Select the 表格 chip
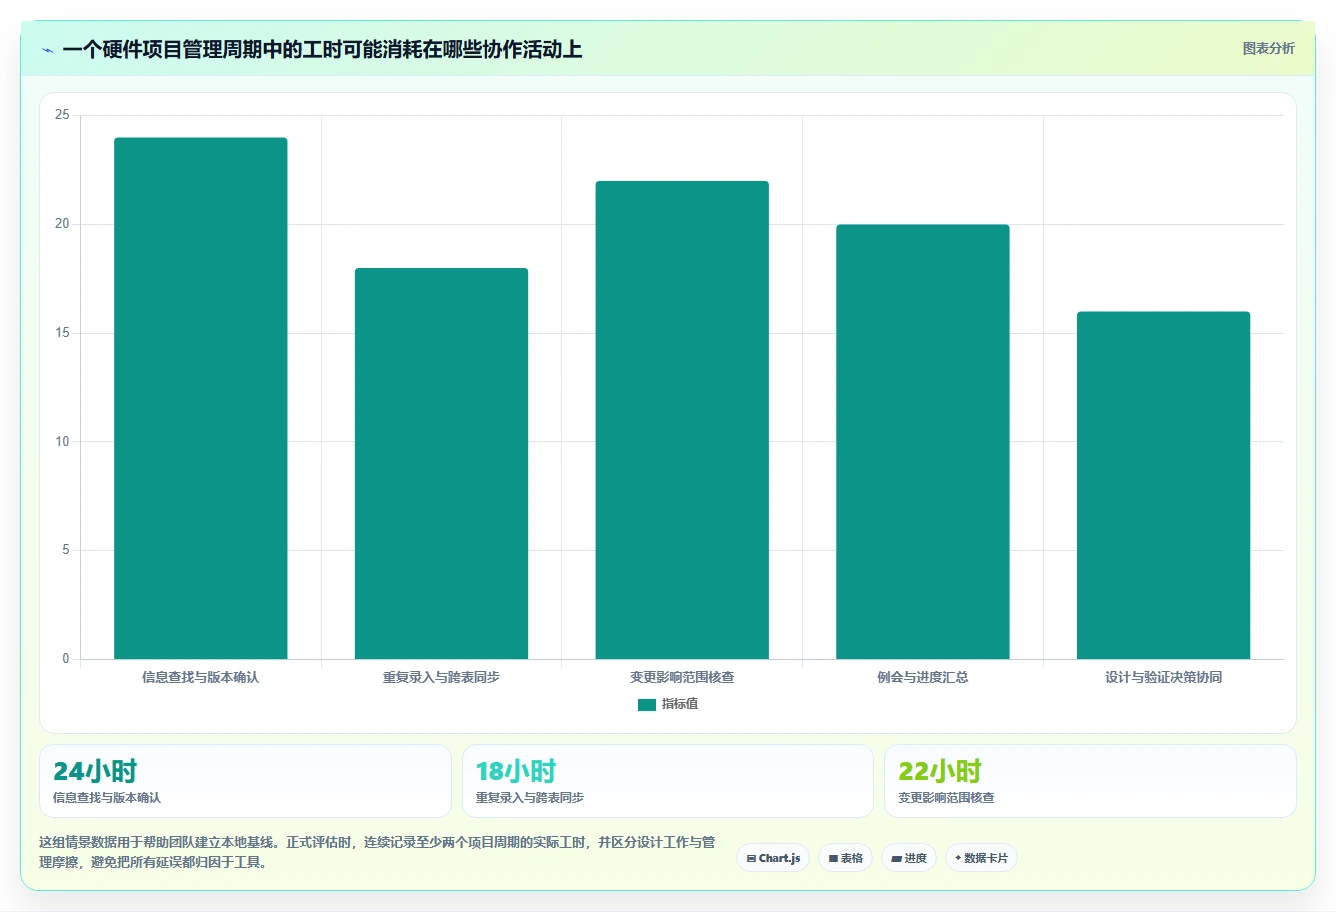 click(845, 858)
